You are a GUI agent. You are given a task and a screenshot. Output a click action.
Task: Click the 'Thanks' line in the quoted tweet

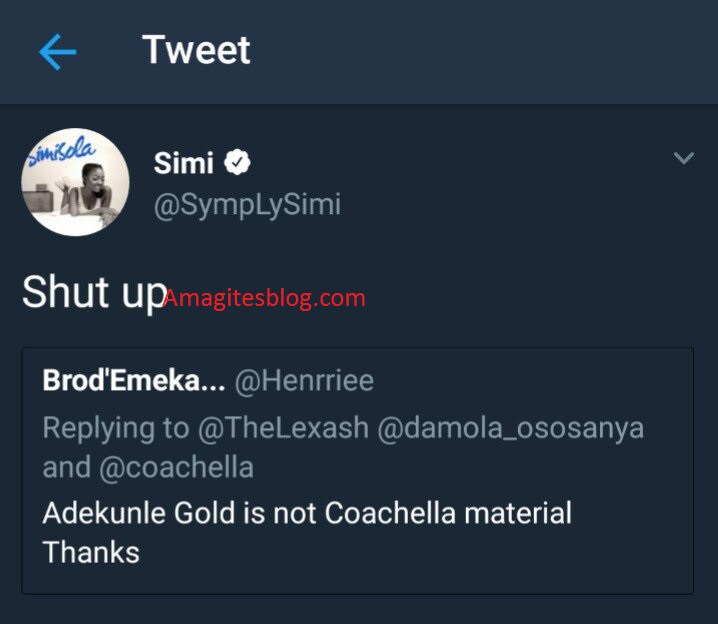pyautogui.click(x=90, y=551)
